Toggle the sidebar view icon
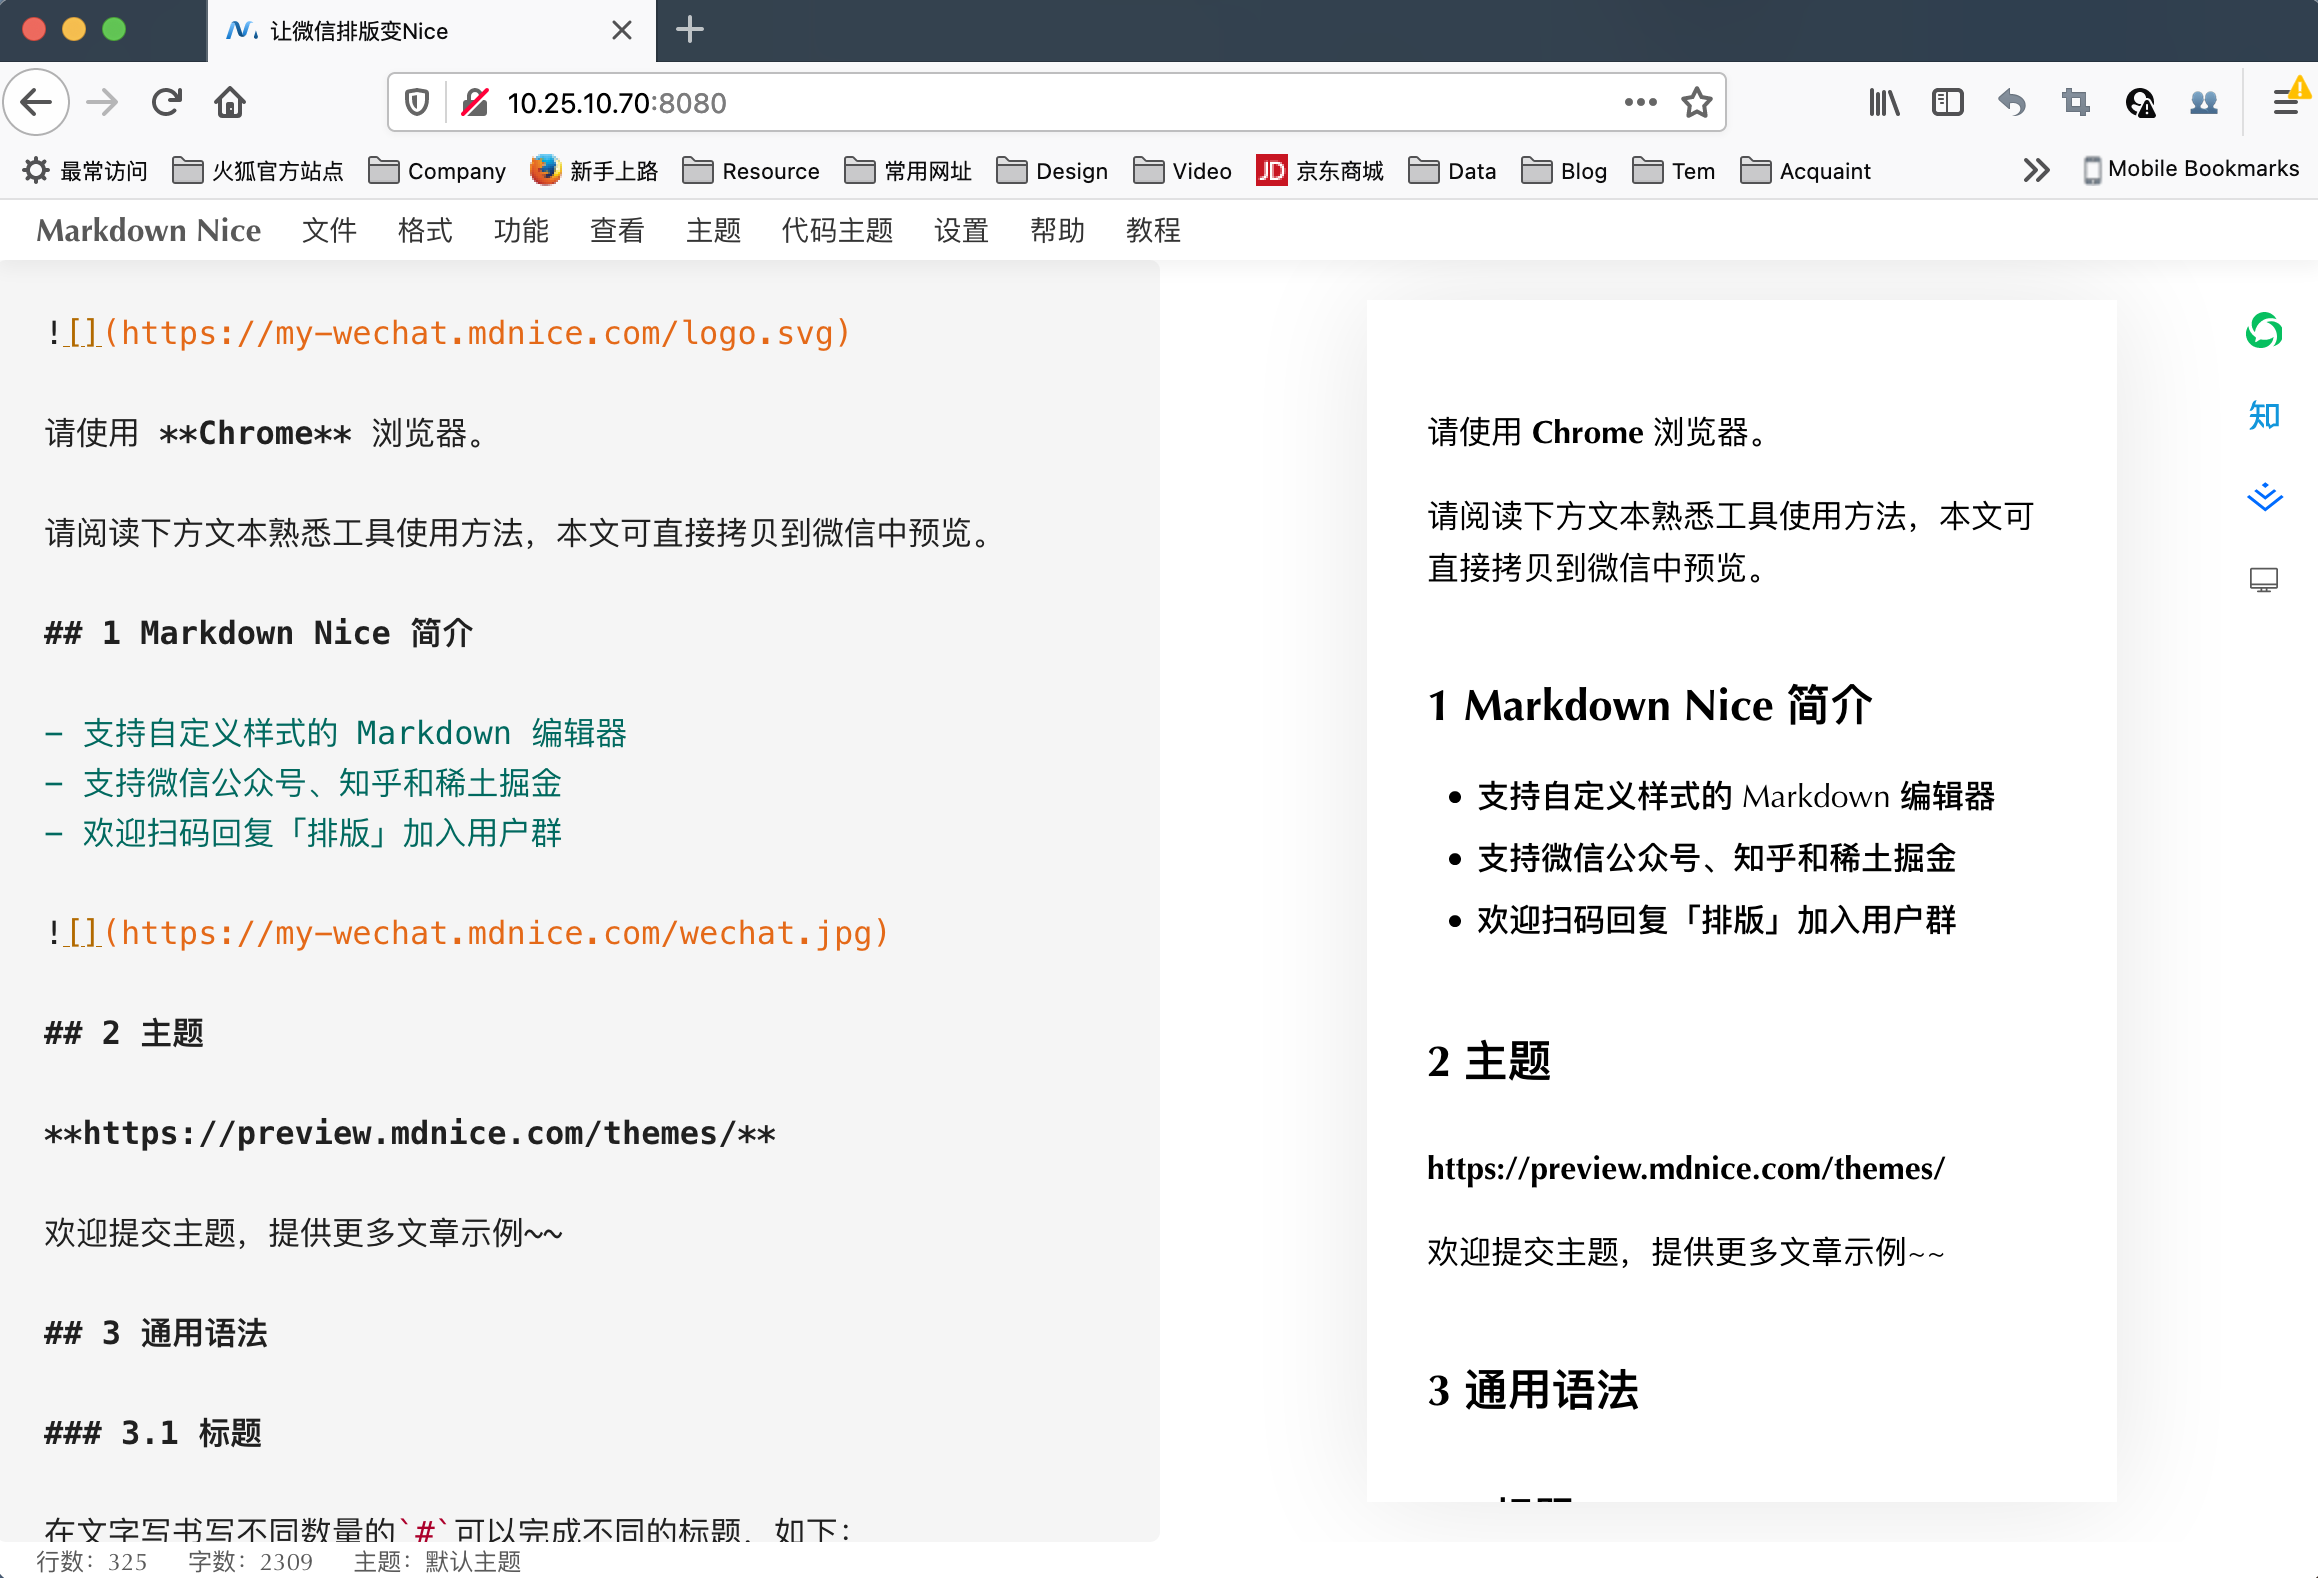The height and width of the screenshot is (1578, 2318). 1948,102
